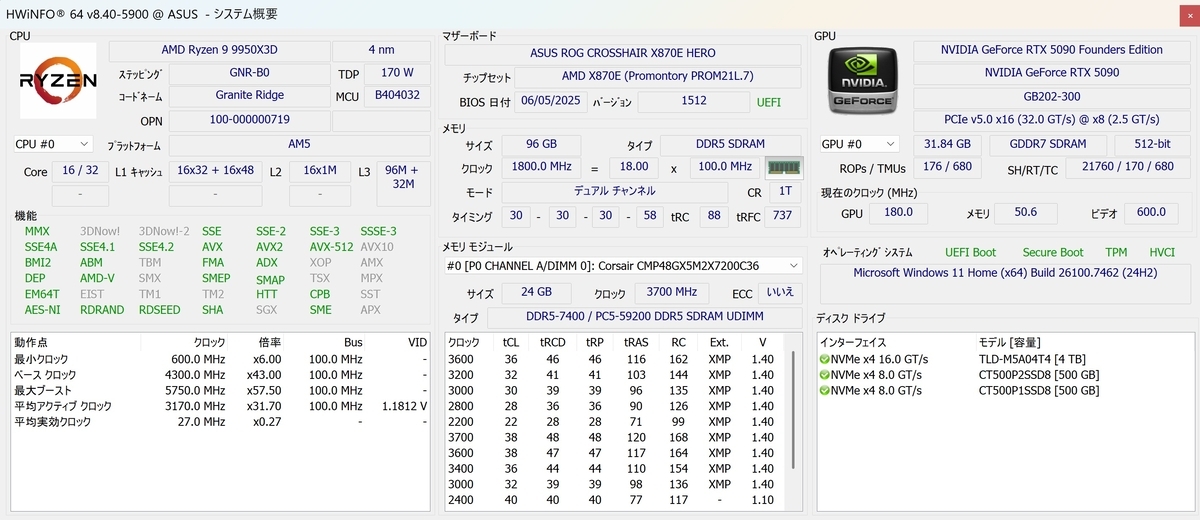
Task: Click the BIOS version 1512 field
Action: pos(693,102)
